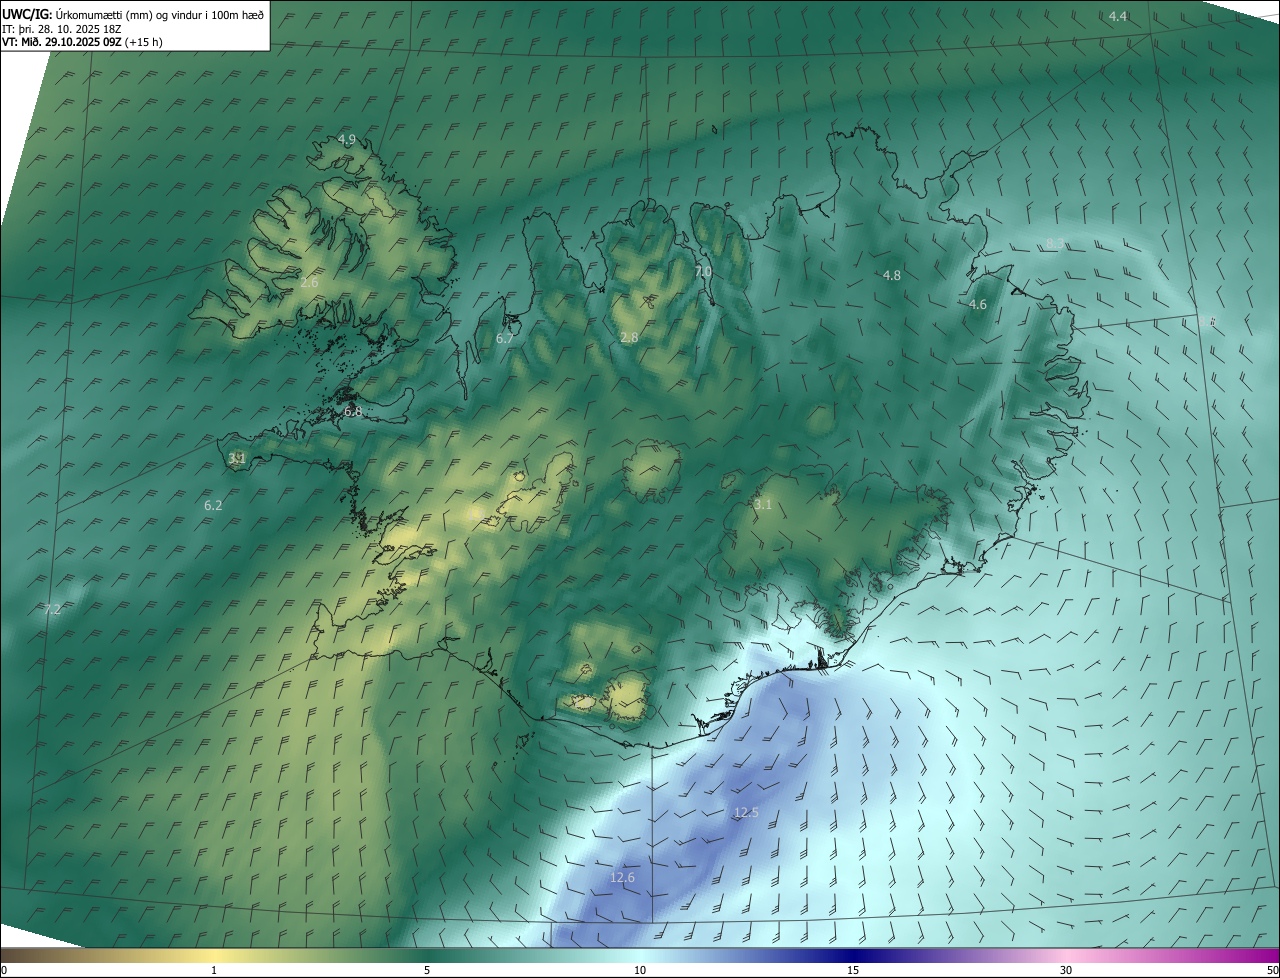
Task: Click the 4.8 value label
Action: [x=892, y=275]
